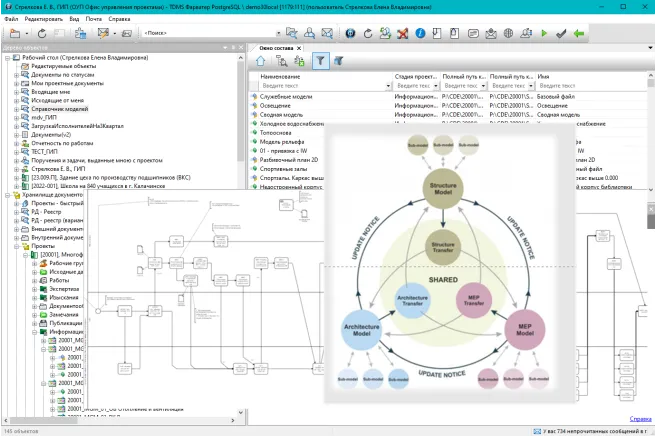Open the Справка menu
This screenshot has width=656, height=436.
pyautogui.click(x=118, y=19)
